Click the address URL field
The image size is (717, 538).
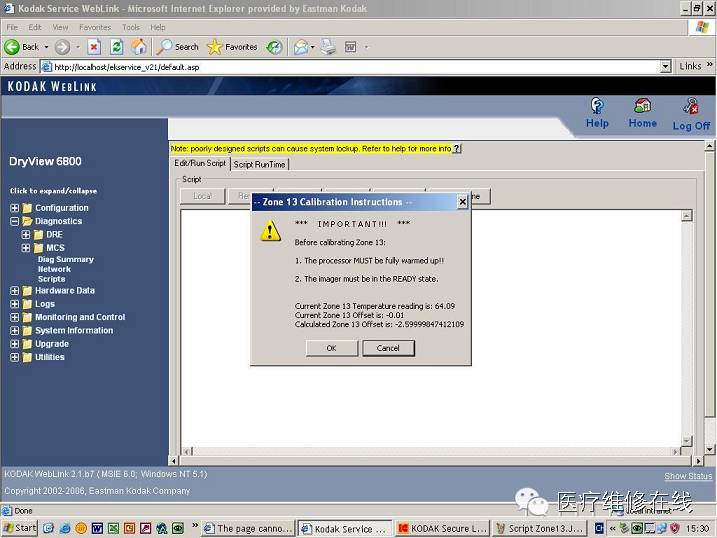pyautogui.click(x=350, y=67)
